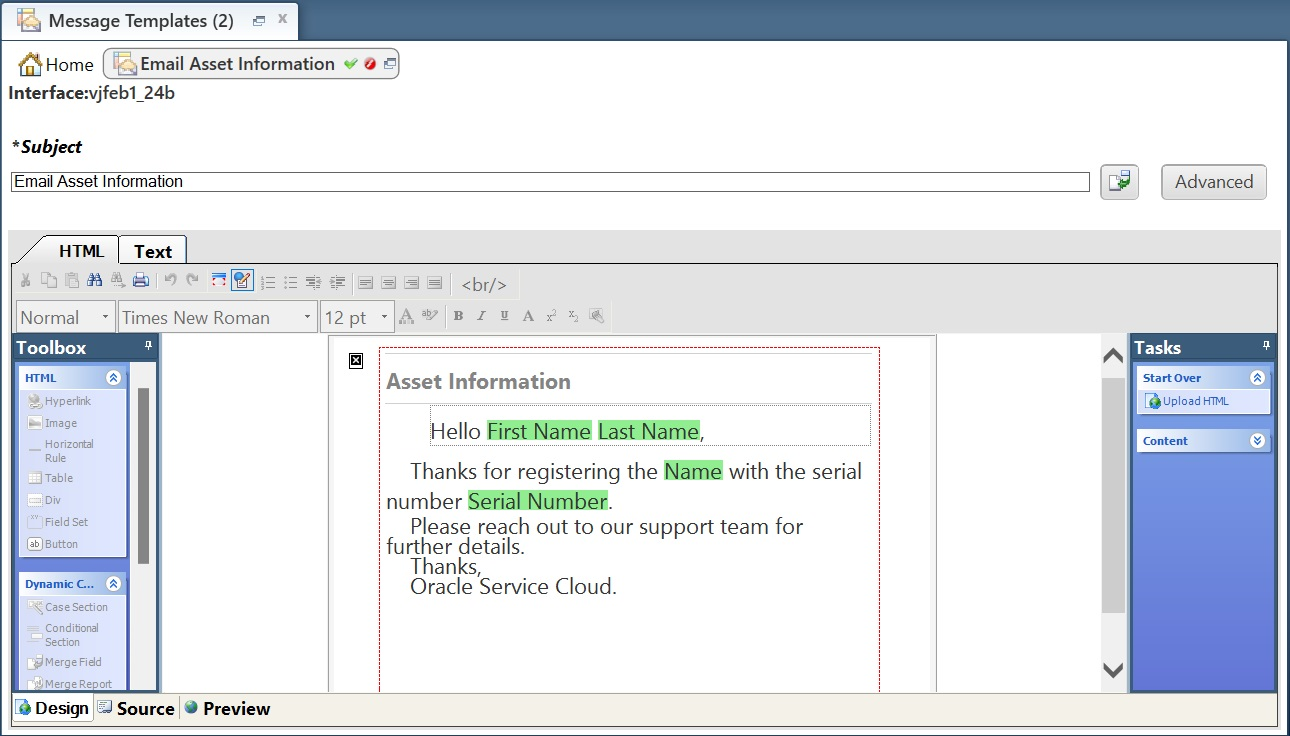Screen dimensions: 1290x736
Task: Toggle italic text formatting
Action: tap(481, 316)
